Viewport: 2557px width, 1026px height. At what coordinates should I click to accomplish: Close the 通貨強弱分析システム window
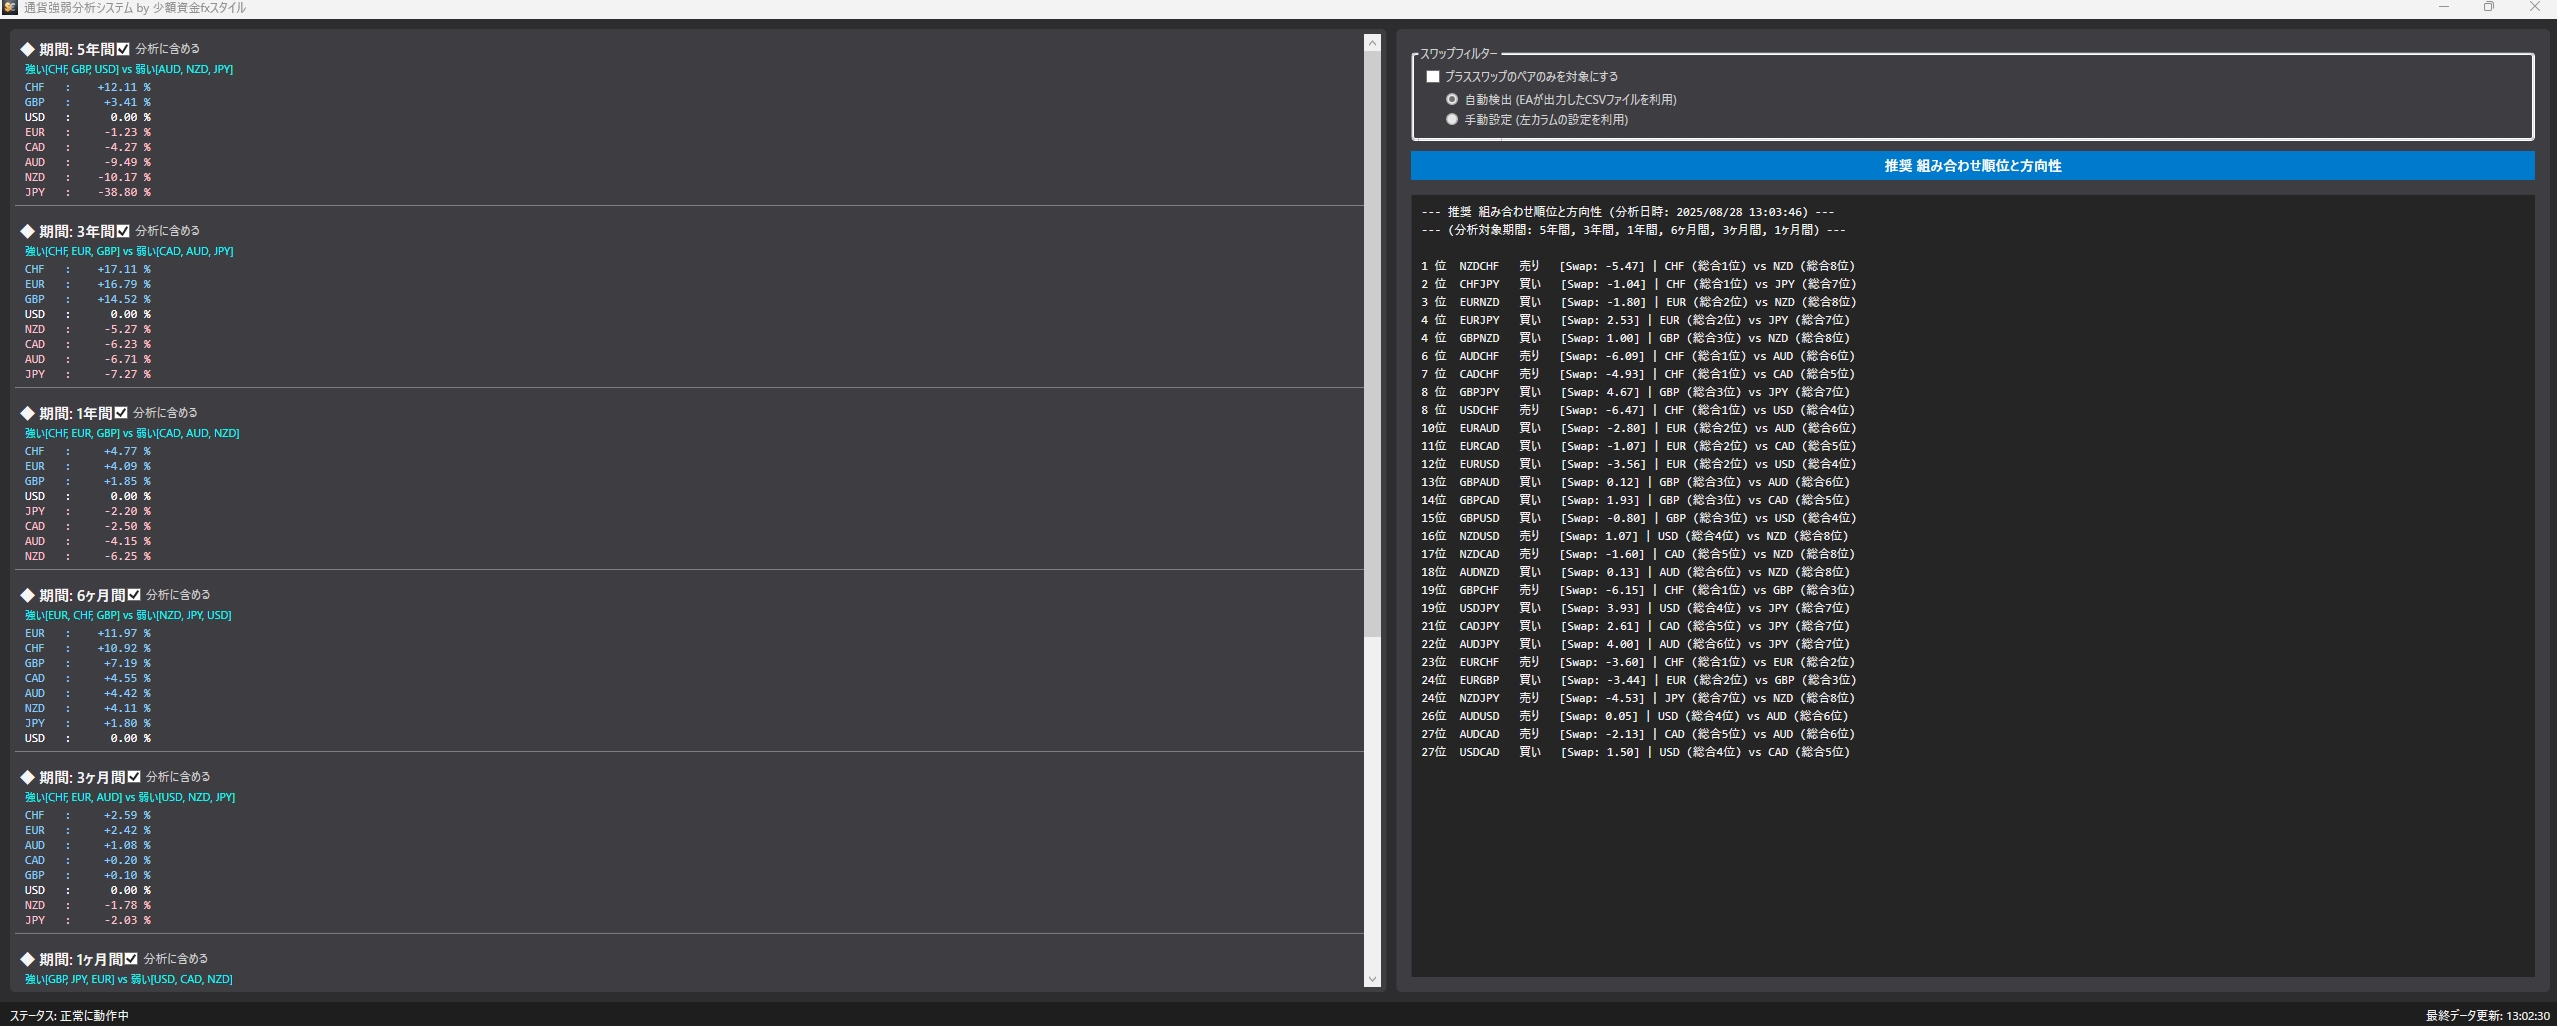point(2535,8)
